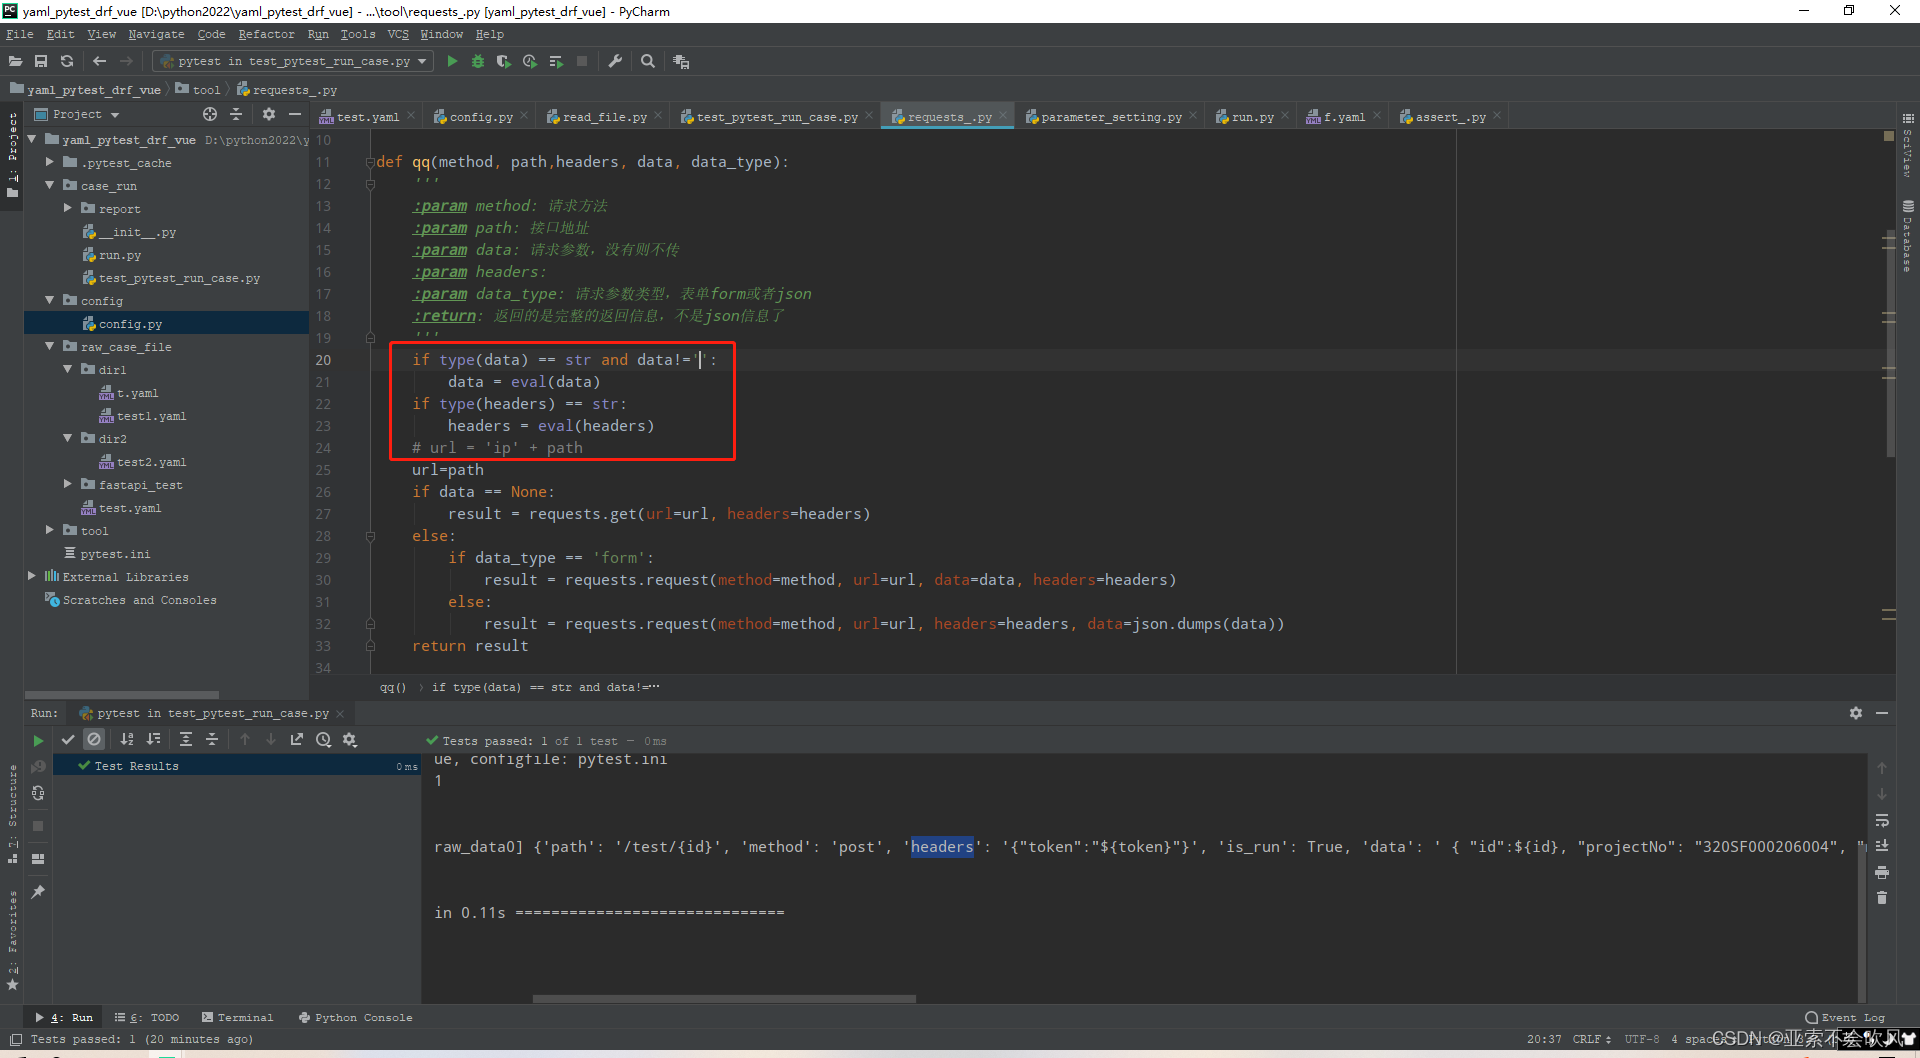Image resolution: width=1920 pixels, height=1058 pixels.
Task: Select pytest.ini in project tree
Action: [115, 554]
